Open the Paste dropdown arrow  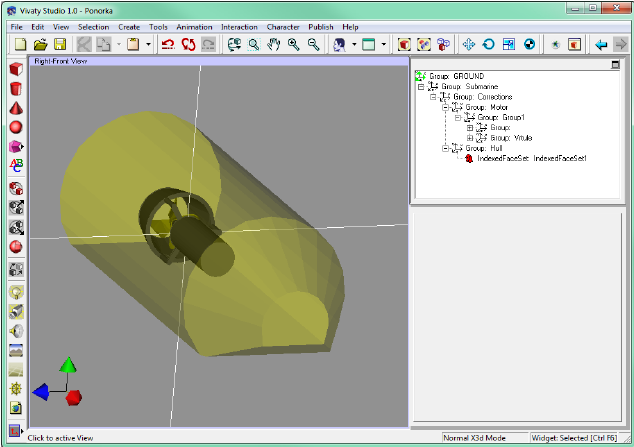(148, 44)
